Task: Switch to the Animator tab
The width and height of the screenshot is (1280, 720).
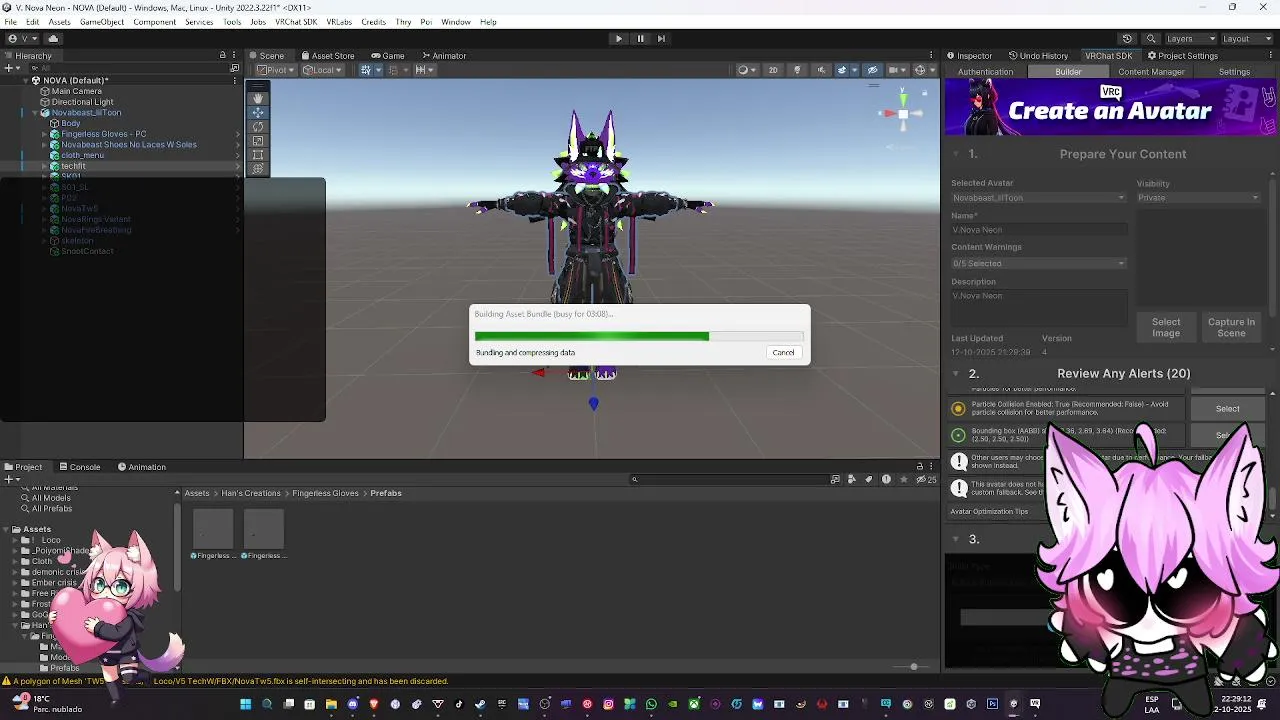Action: [443, 56]
